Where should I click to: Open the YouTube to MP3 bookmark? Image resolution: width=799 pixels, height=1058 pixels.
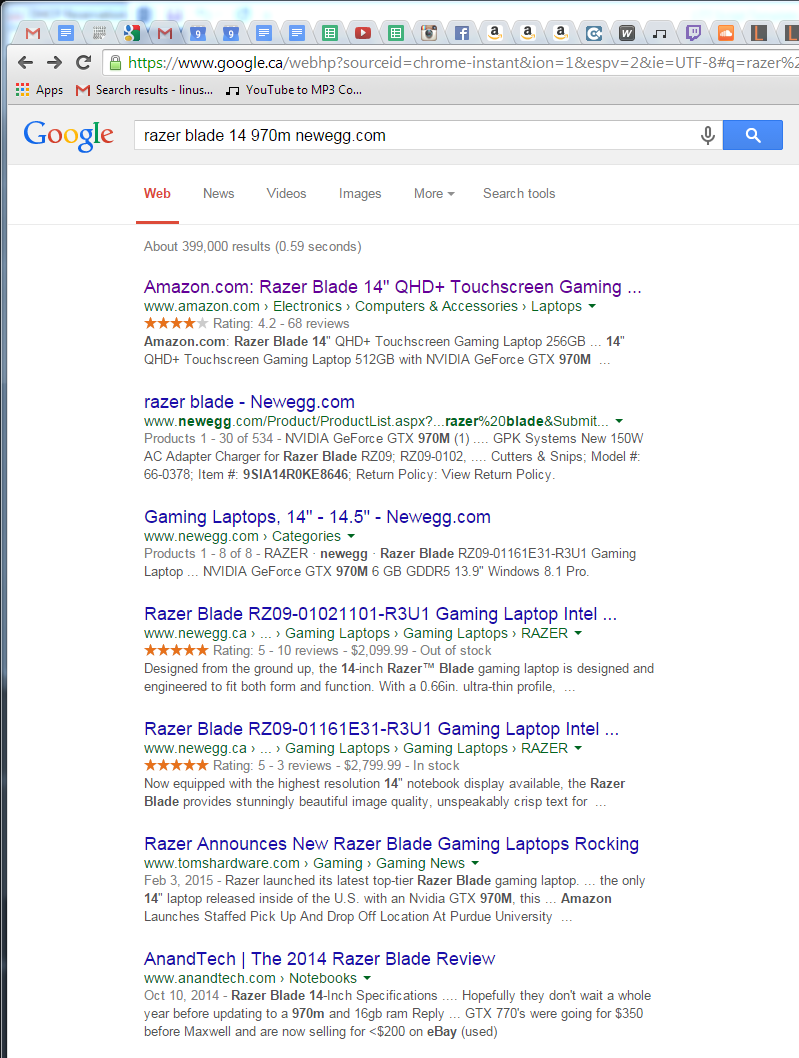pyautogui.click(x=294, y=90)
